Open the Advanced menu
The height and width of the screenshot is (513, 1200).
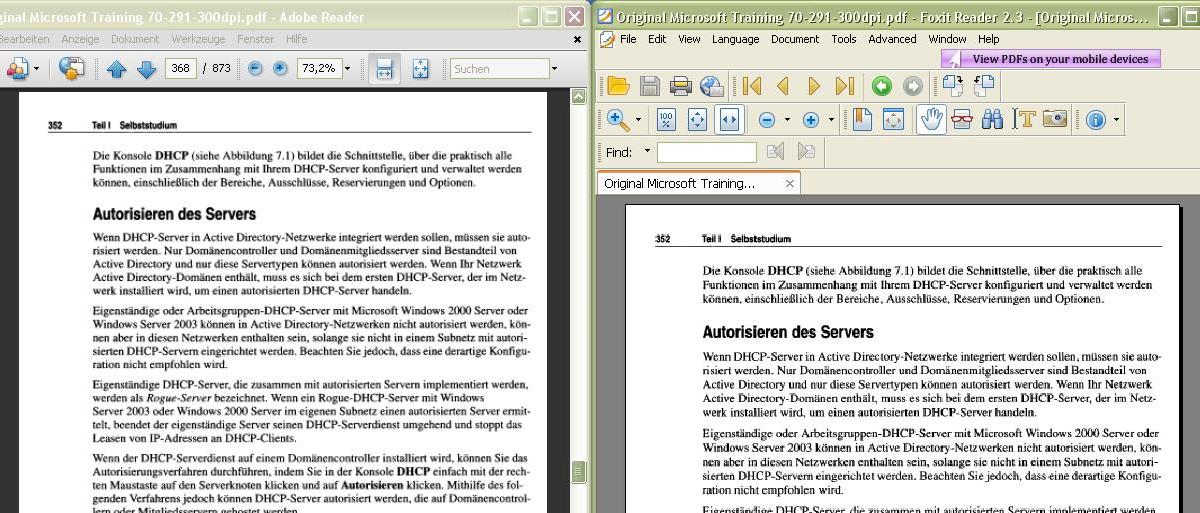[892, 39]
